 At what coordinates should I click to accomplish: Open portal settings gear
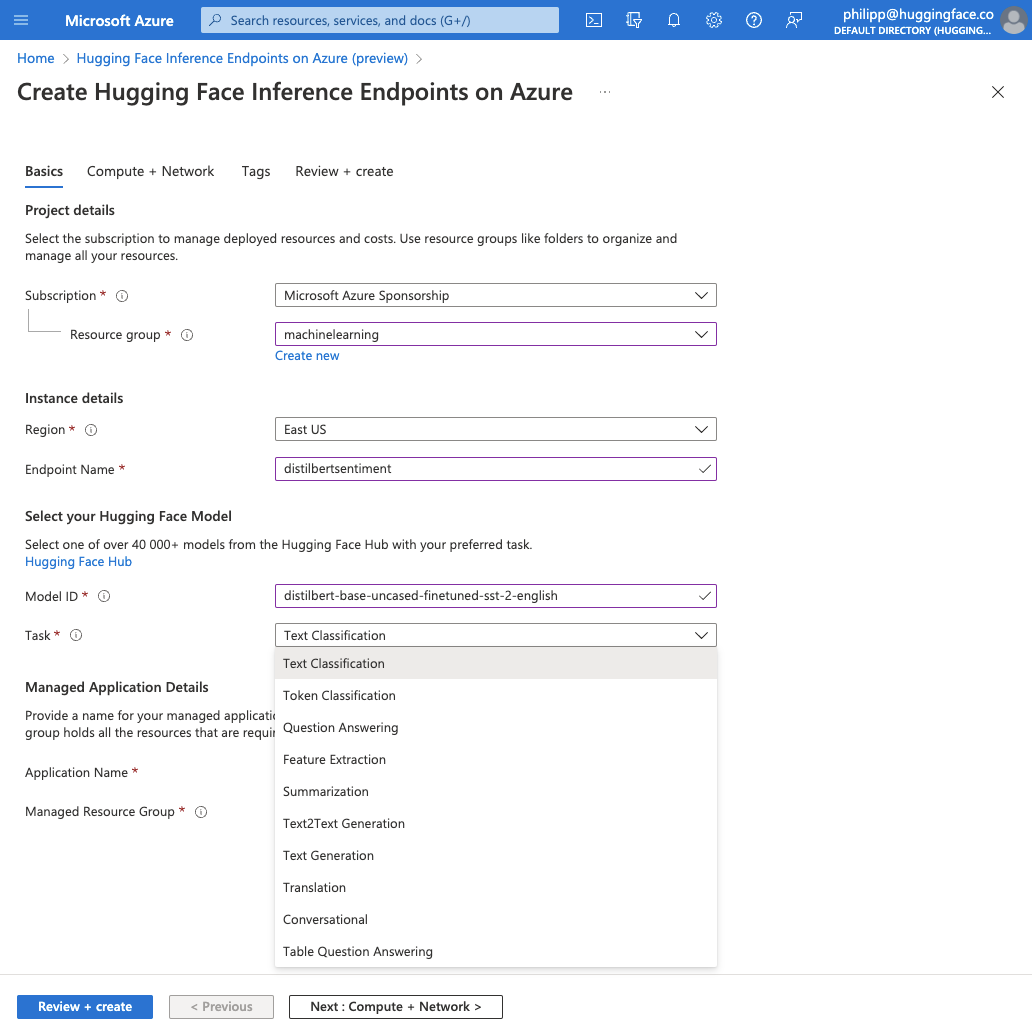714,20
